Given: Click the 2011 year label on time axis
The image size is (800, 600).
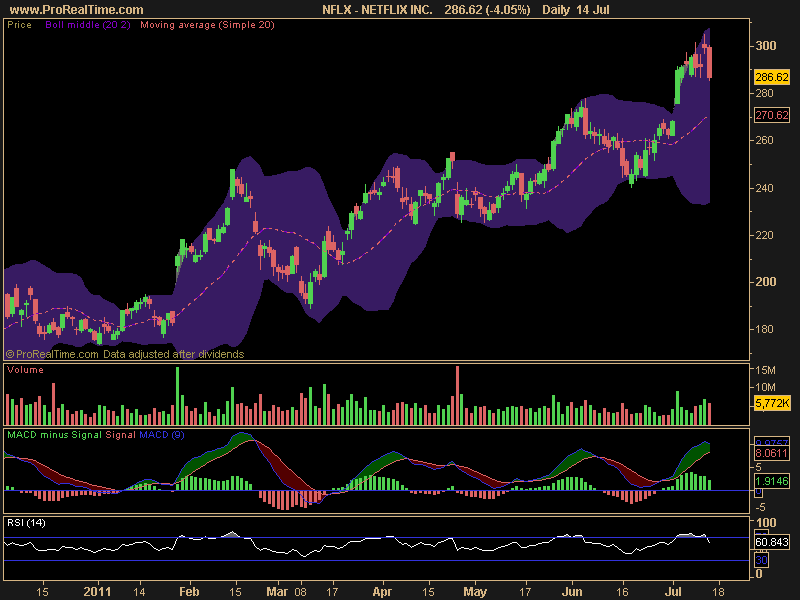Looking at the screenshot, I should tap(97, 591).
